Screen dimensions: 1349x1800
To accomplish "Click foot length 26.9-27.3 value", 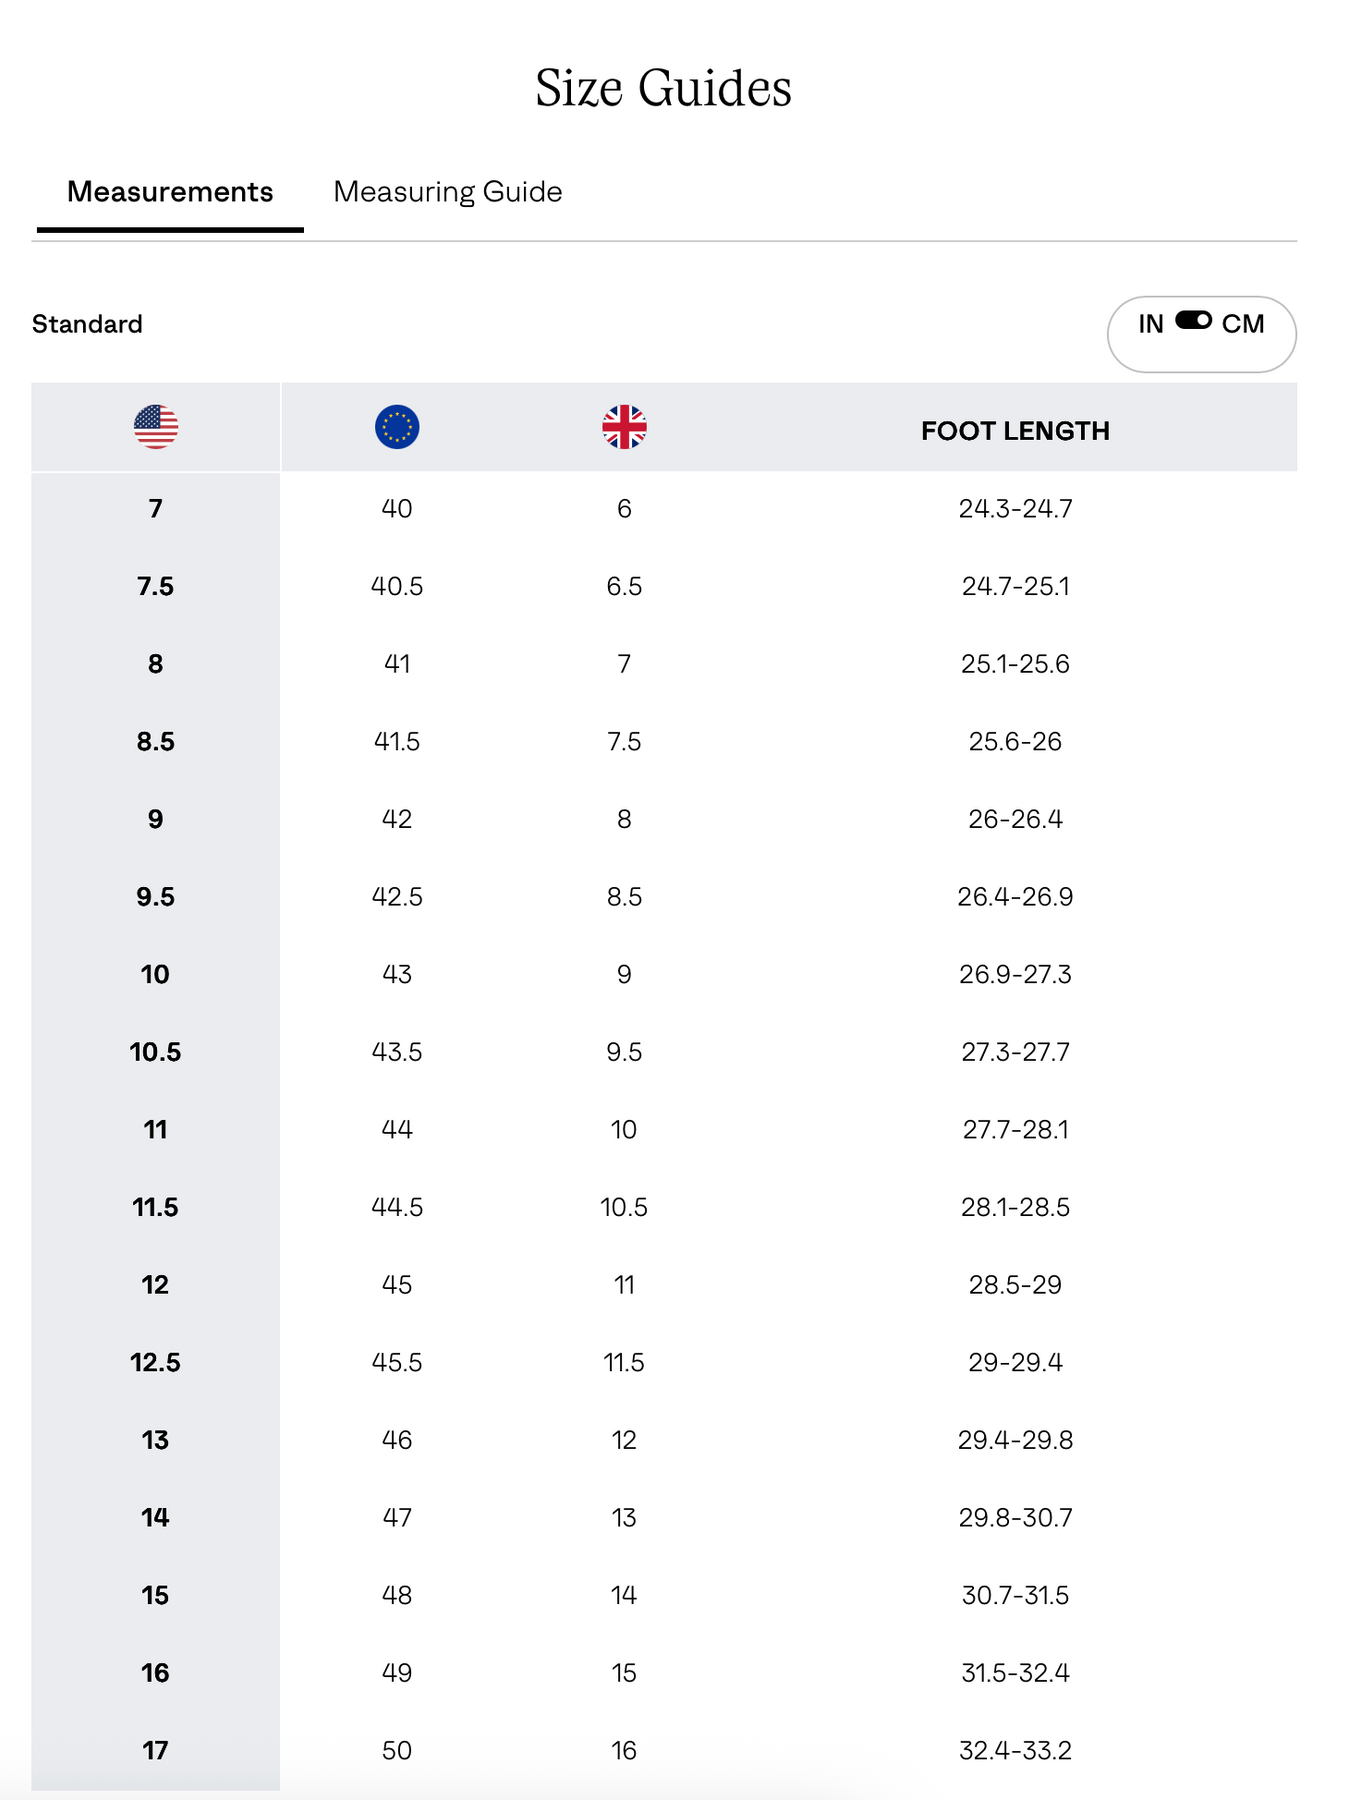I will point(1015,975).
